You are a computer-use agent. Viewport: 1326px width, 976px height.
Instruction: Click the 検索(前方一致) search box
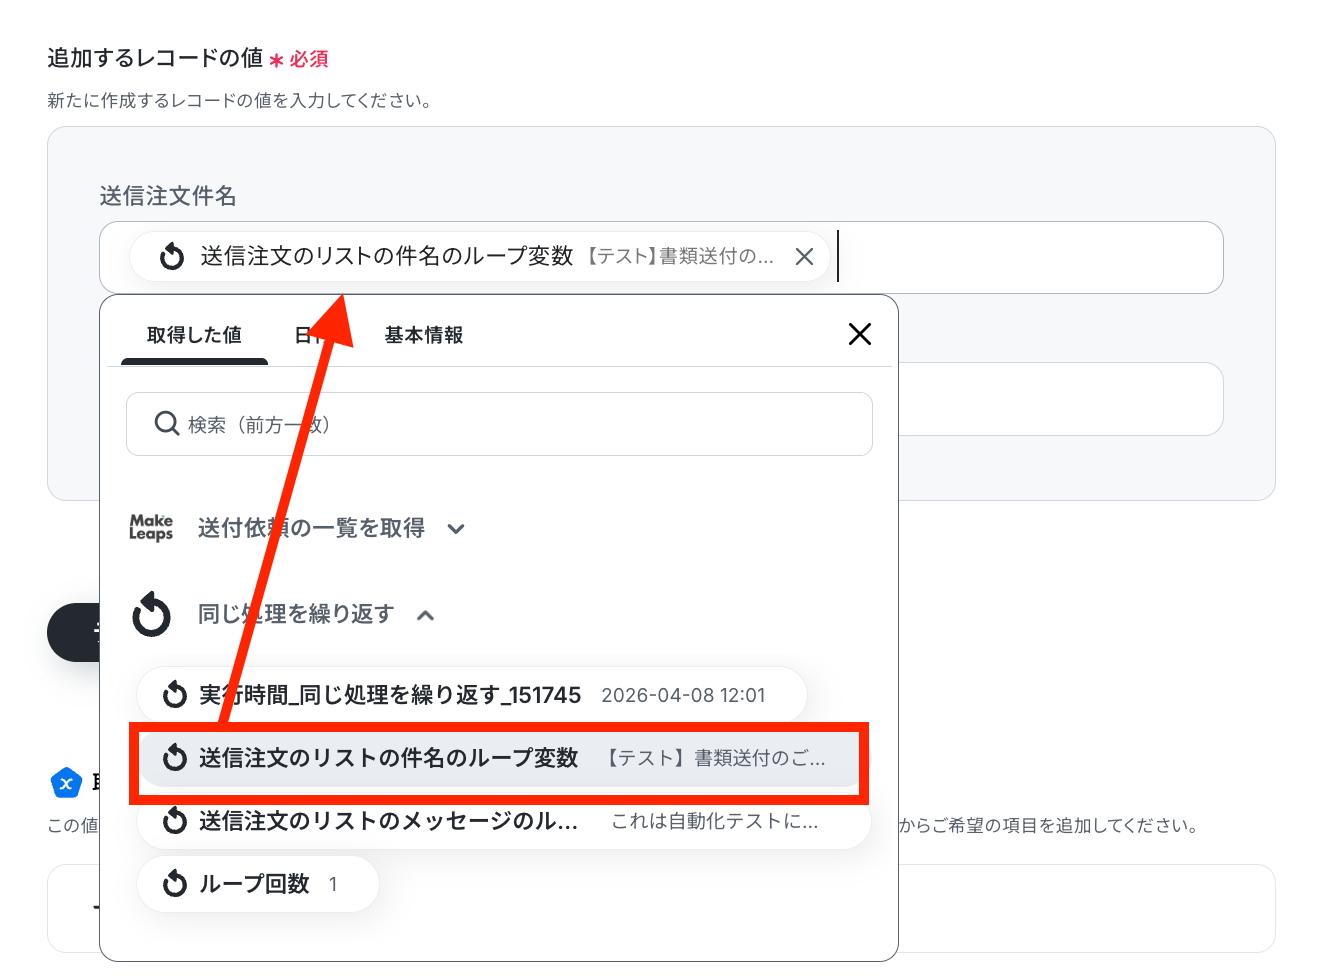(499, 424)
